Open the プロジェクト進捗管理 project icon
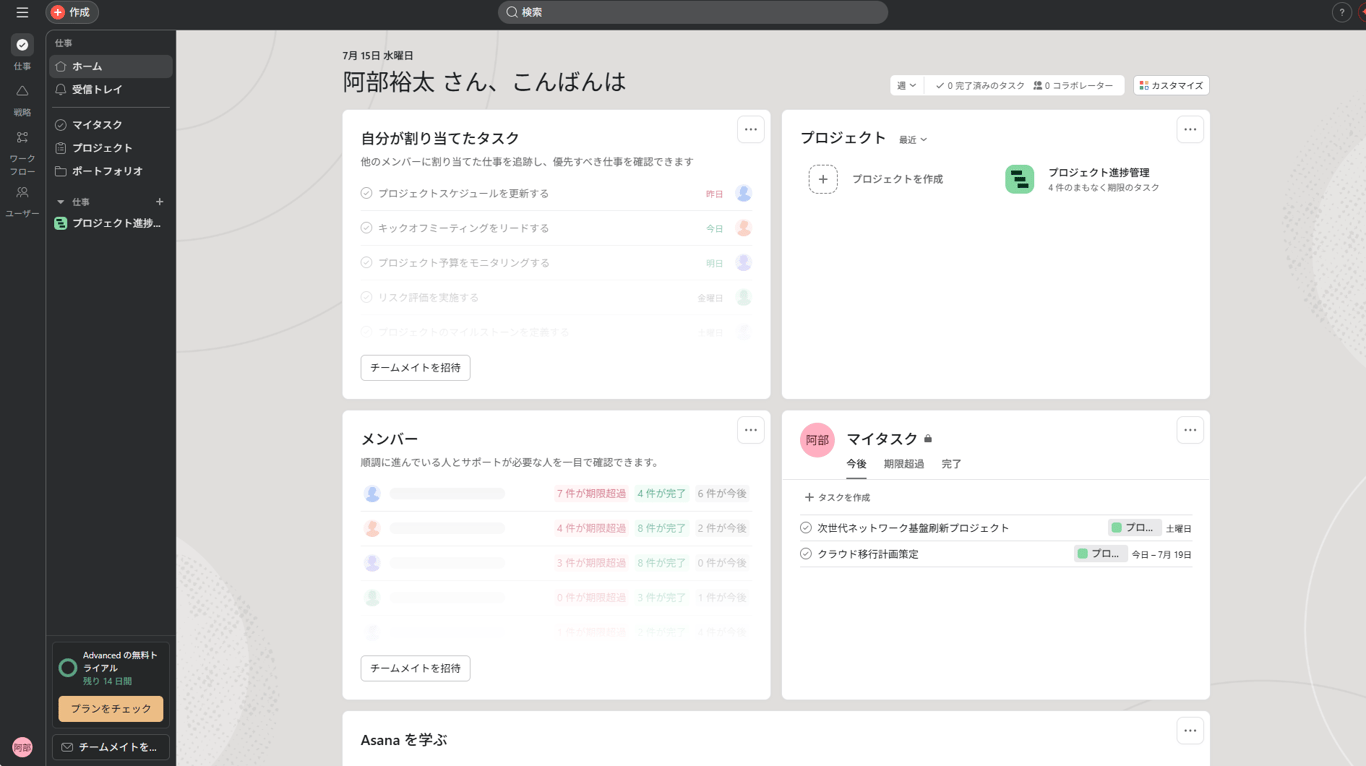Screen dimensions: 1366x766 pos(1019,179)
